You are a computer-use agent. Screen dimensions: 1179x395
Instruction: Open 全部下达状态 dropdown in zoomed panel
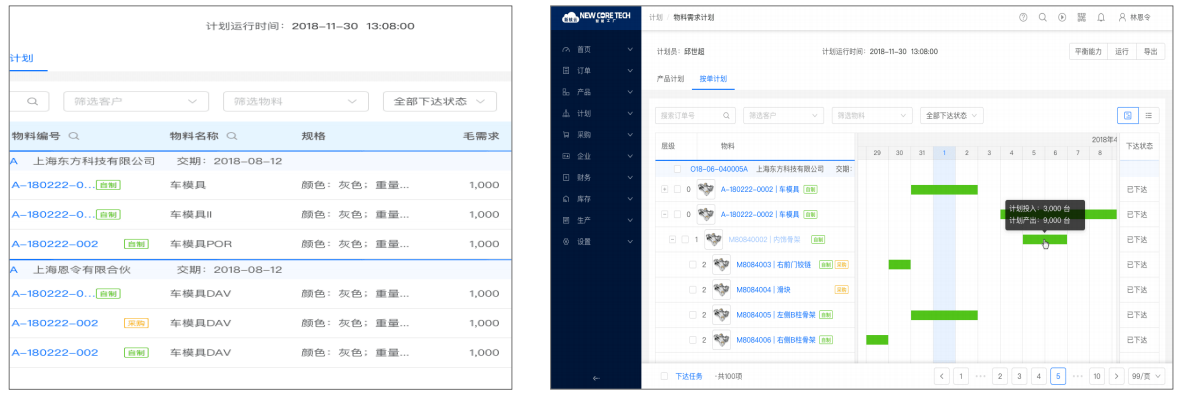coord(439,102)
